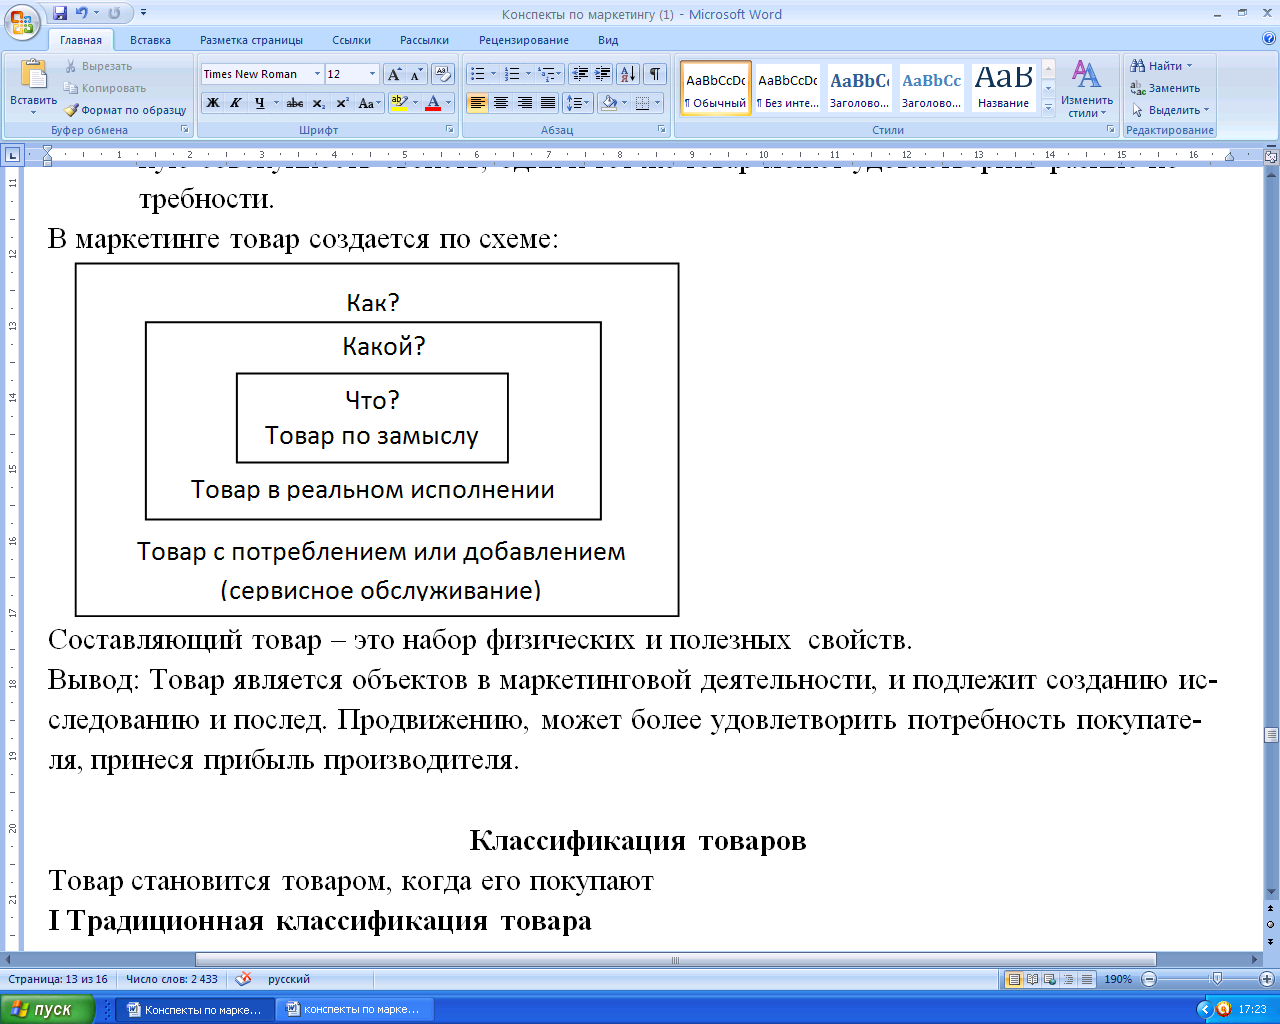Screen dimensions: 1280x1024
Task: Increase font size with grow font icon
Action: point(394,74)
